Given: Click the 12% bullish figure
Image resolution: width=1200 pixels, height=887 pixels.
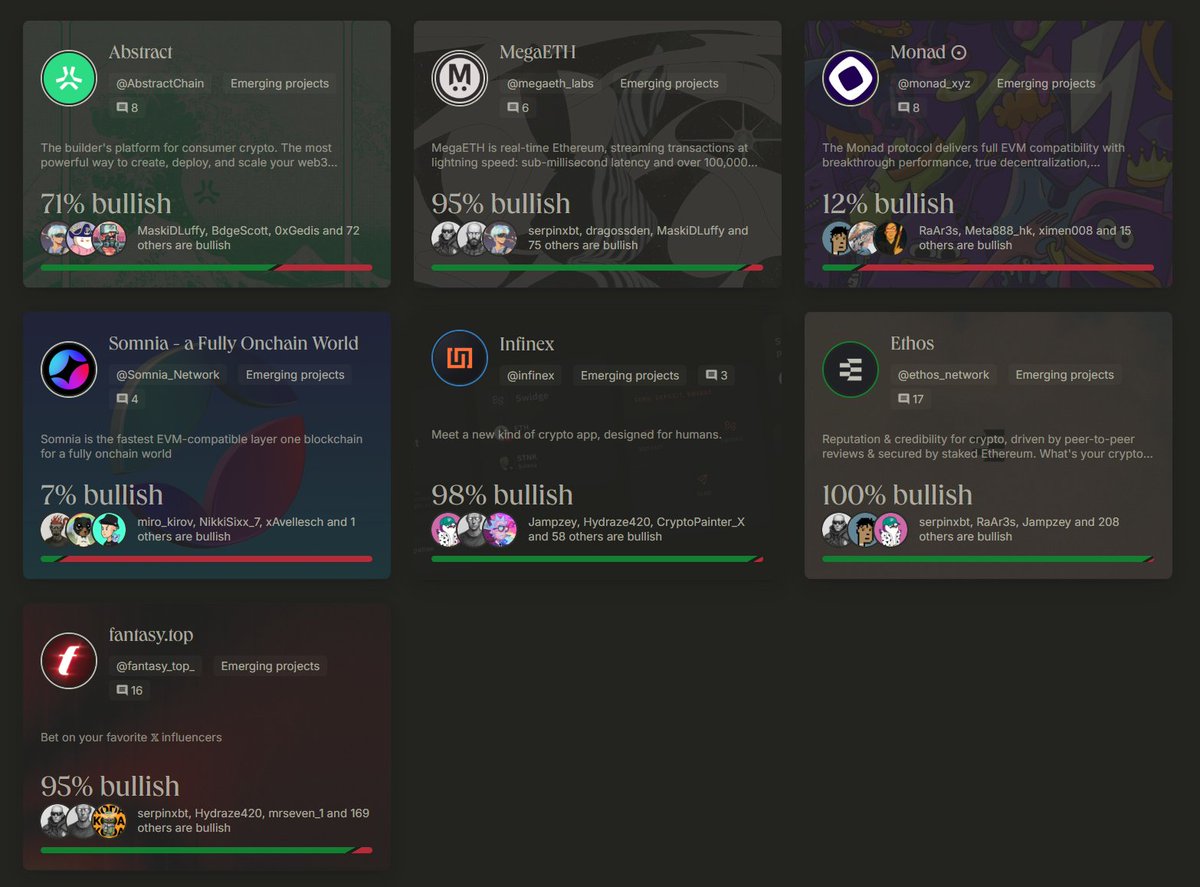Looking at the screenshot, I should 888,204.
